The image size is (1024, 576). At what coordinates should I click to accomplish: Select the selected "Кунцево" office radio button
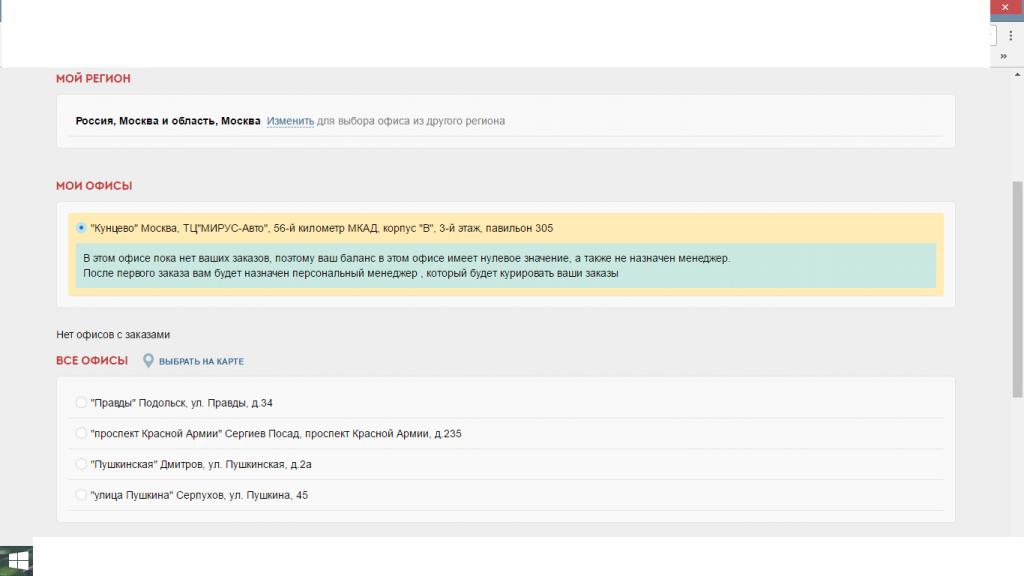pos(81,228)
